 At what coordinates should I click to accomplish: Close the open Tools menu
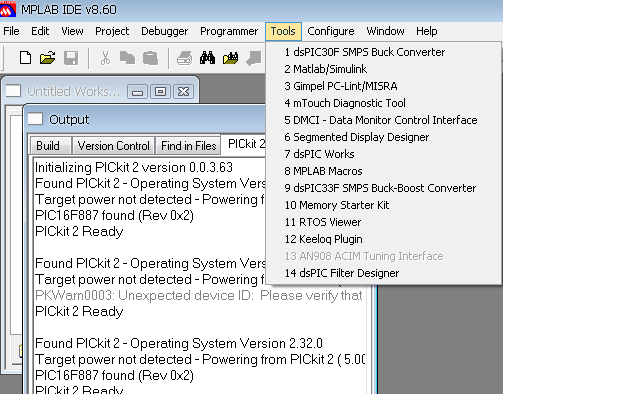(283, 31)
